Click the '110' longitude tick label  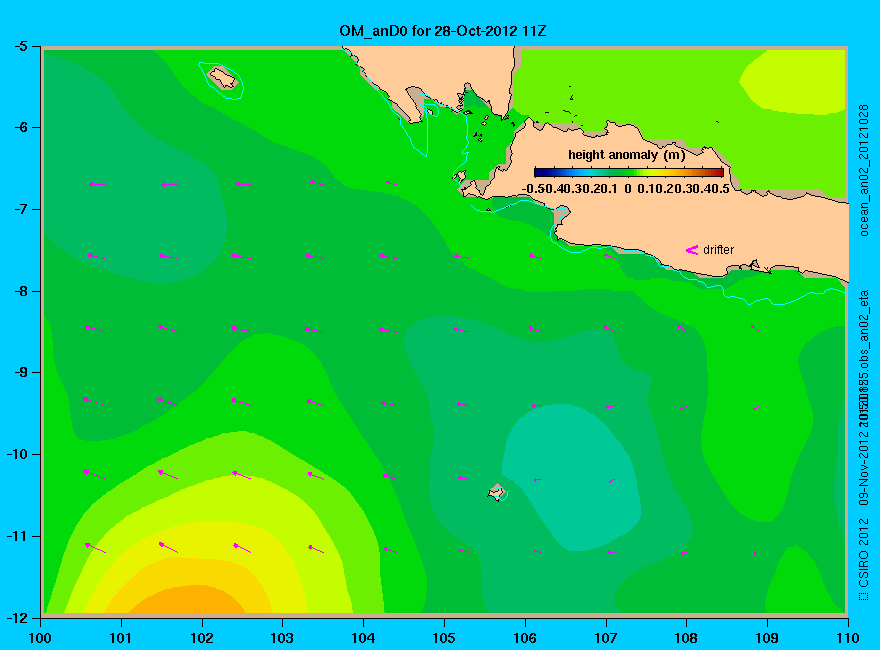(x=848, y=638)
